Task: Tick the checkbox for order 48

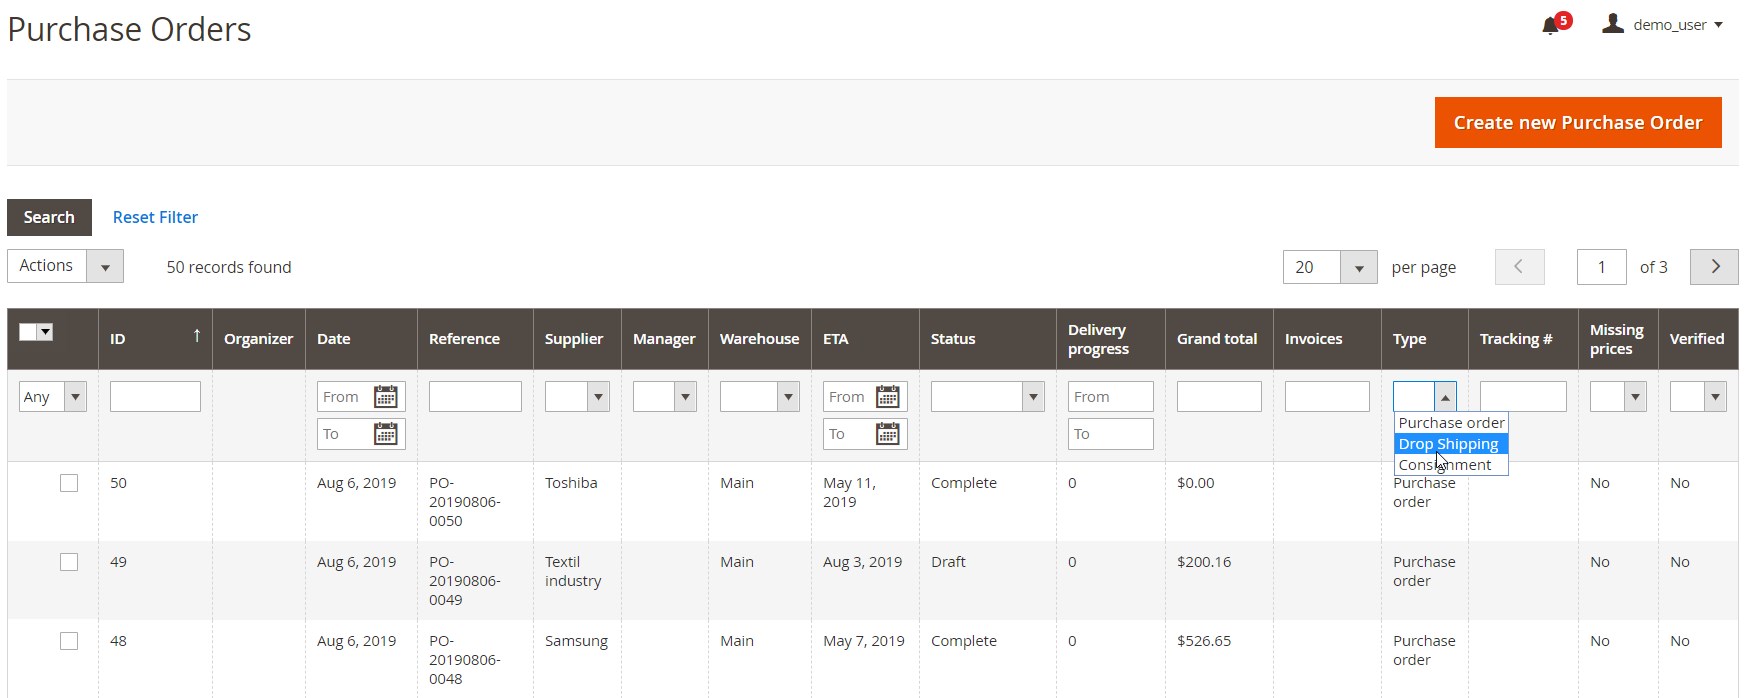Action: tap(69, 641)
